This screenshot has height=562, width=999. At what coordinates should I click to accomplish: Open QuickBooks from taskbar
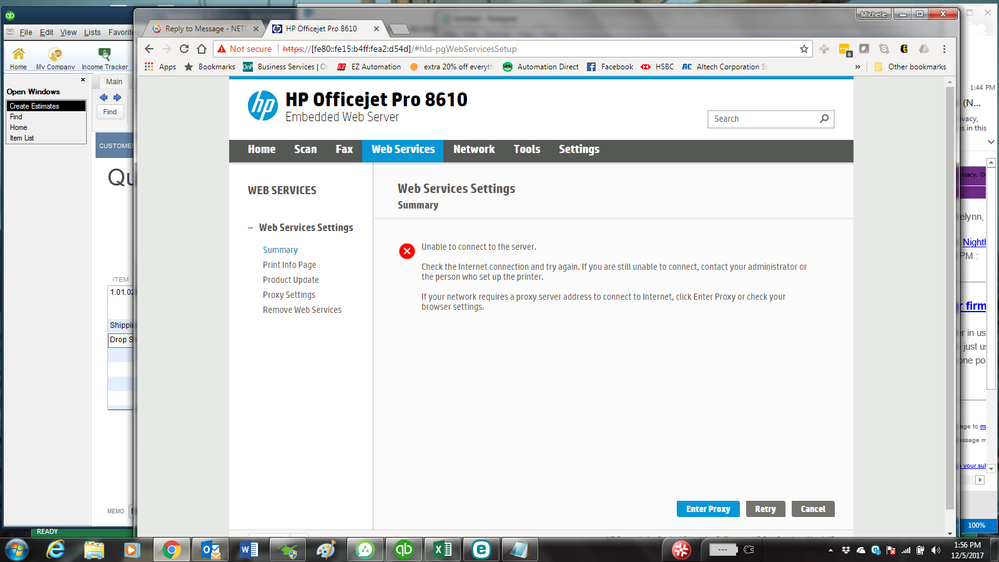pos(403,549)
